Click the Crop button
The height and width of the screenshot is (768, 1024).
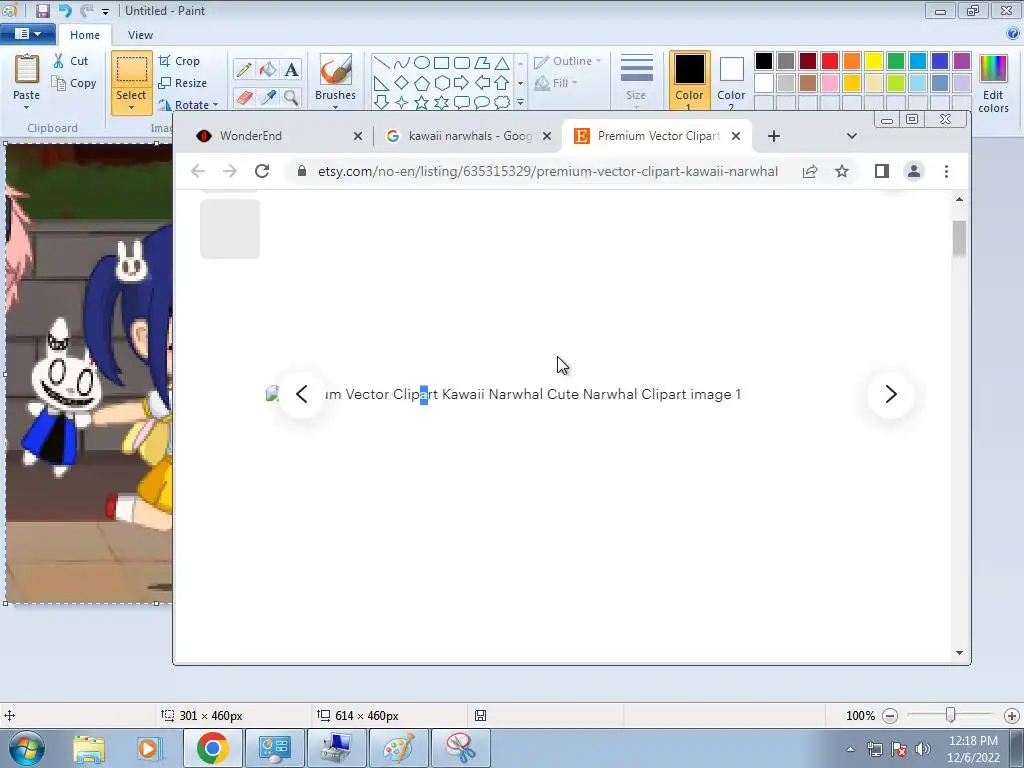click(179, 61)
